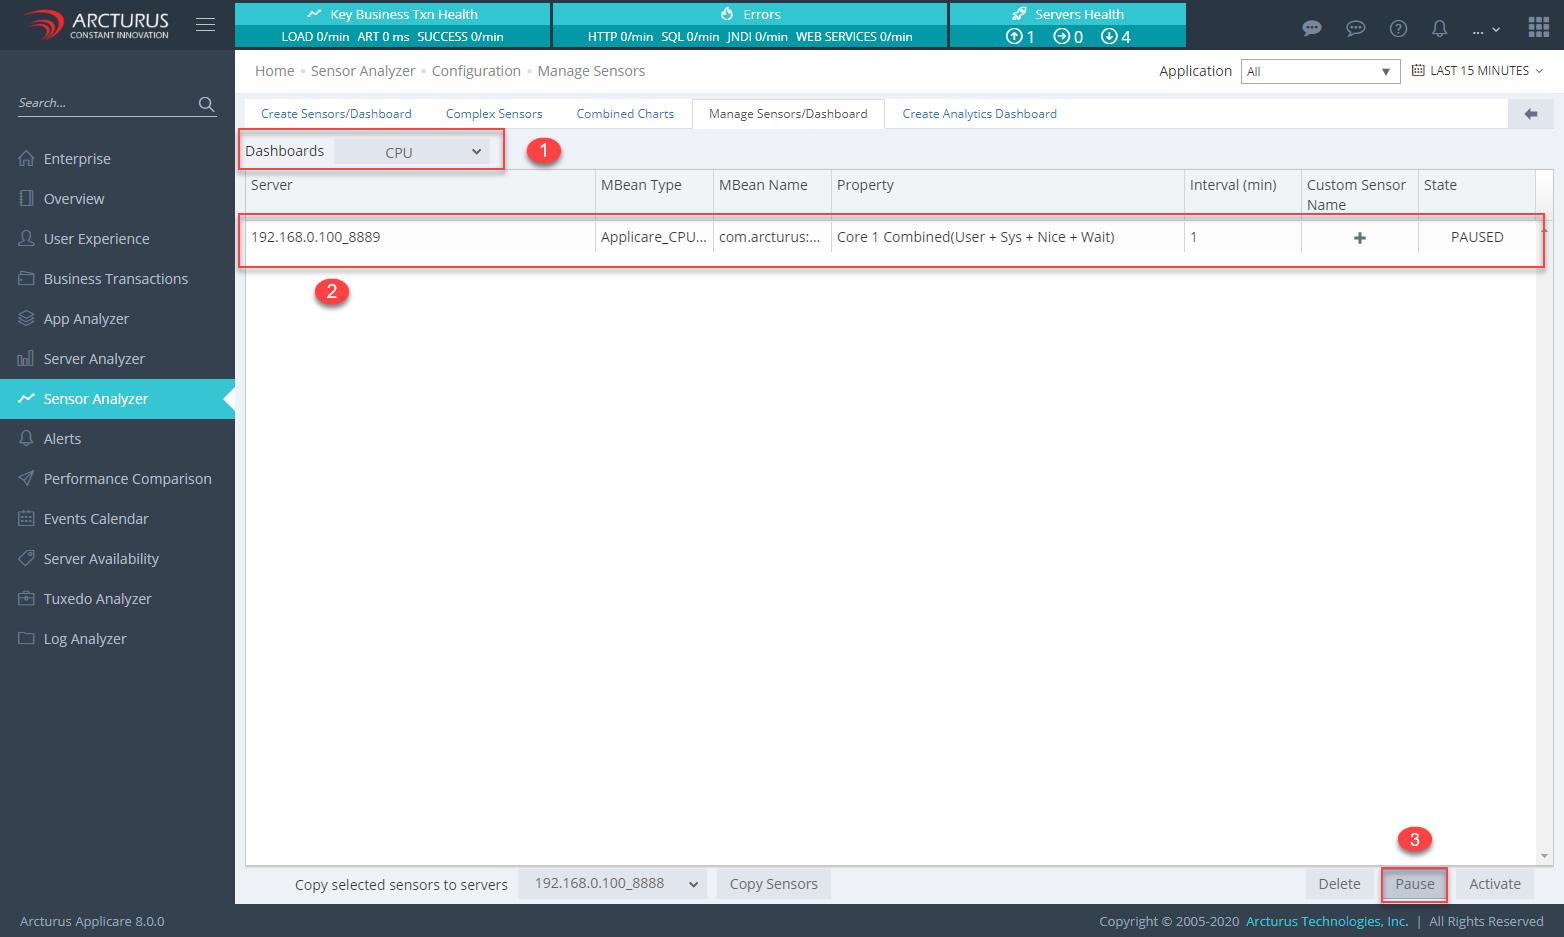
Task: Open the notifications bell icon
Action: (1439, 28)
